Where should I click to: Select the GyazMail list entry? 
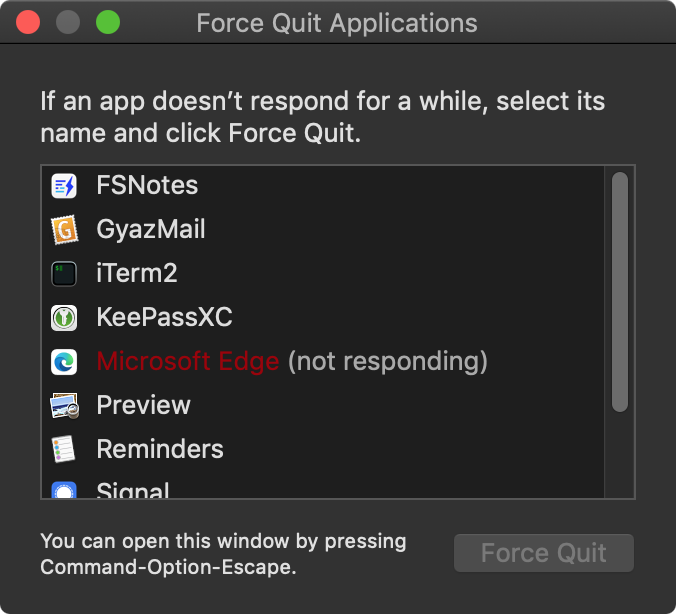[x=151, y=229]
